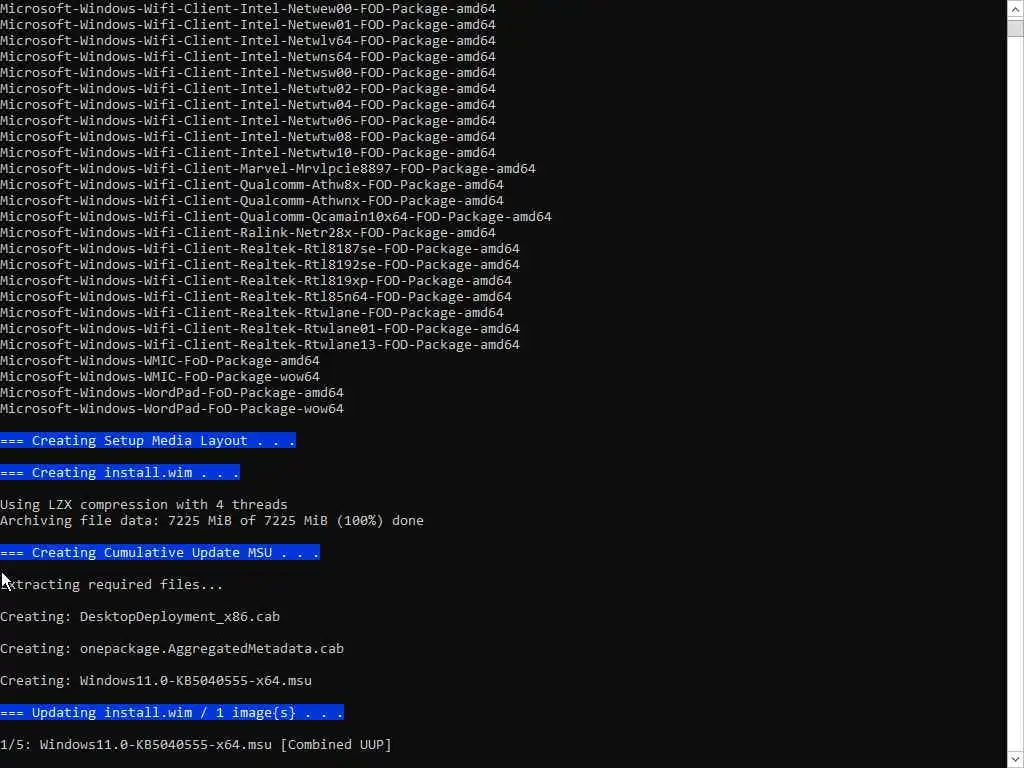Click 'Creating: onepackage.AggregatedMetadata.cab' line
The width and height of the screenshot is (1024, 768).
click(172, 648)
